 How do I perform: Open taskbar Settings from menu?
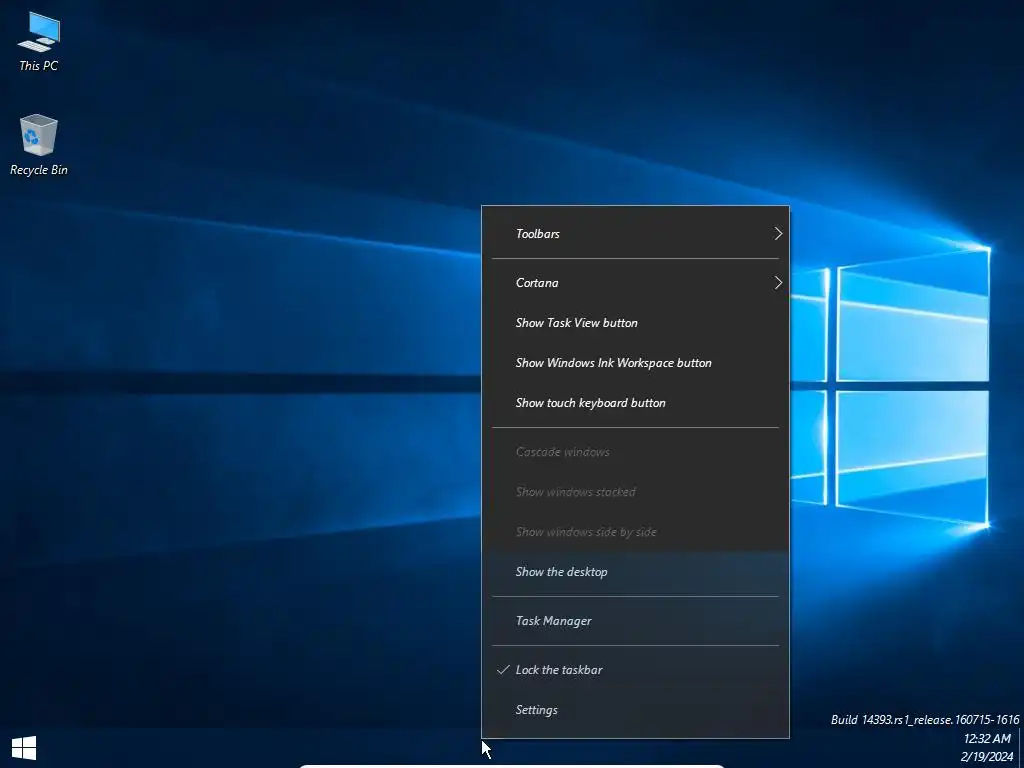point(635,710)
